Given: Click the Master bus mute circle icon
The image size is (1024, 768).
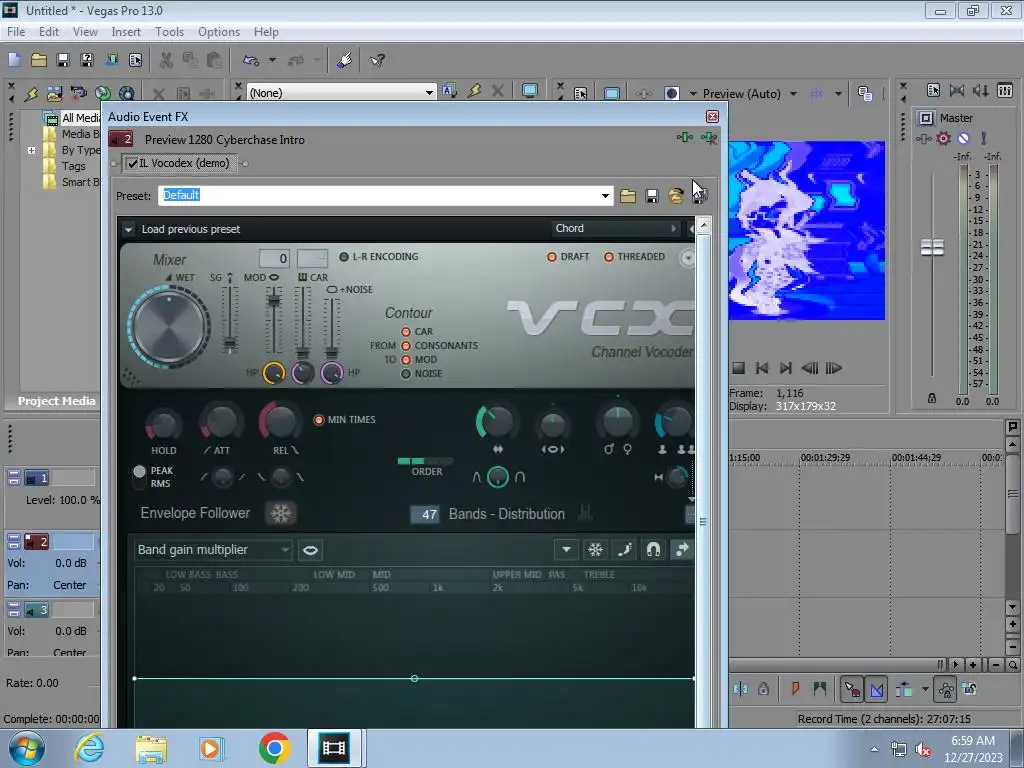Looking at the screenshot, I should pos(963,138).
